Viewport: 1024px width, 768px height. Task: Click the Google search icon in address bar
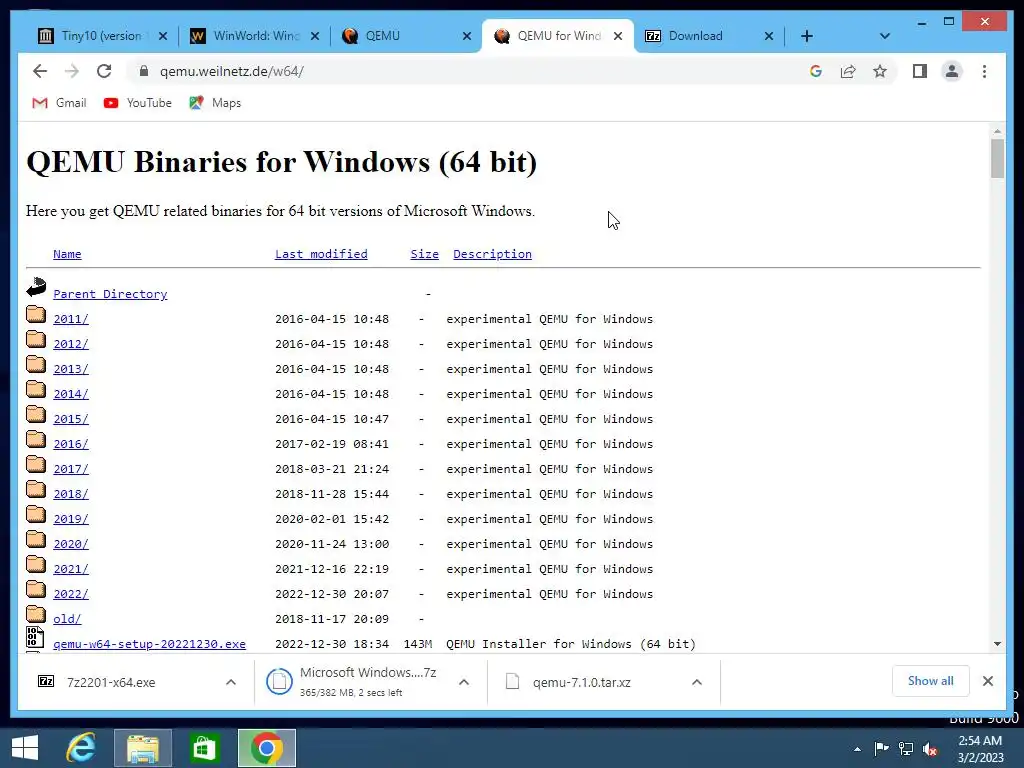click(816, 71)
